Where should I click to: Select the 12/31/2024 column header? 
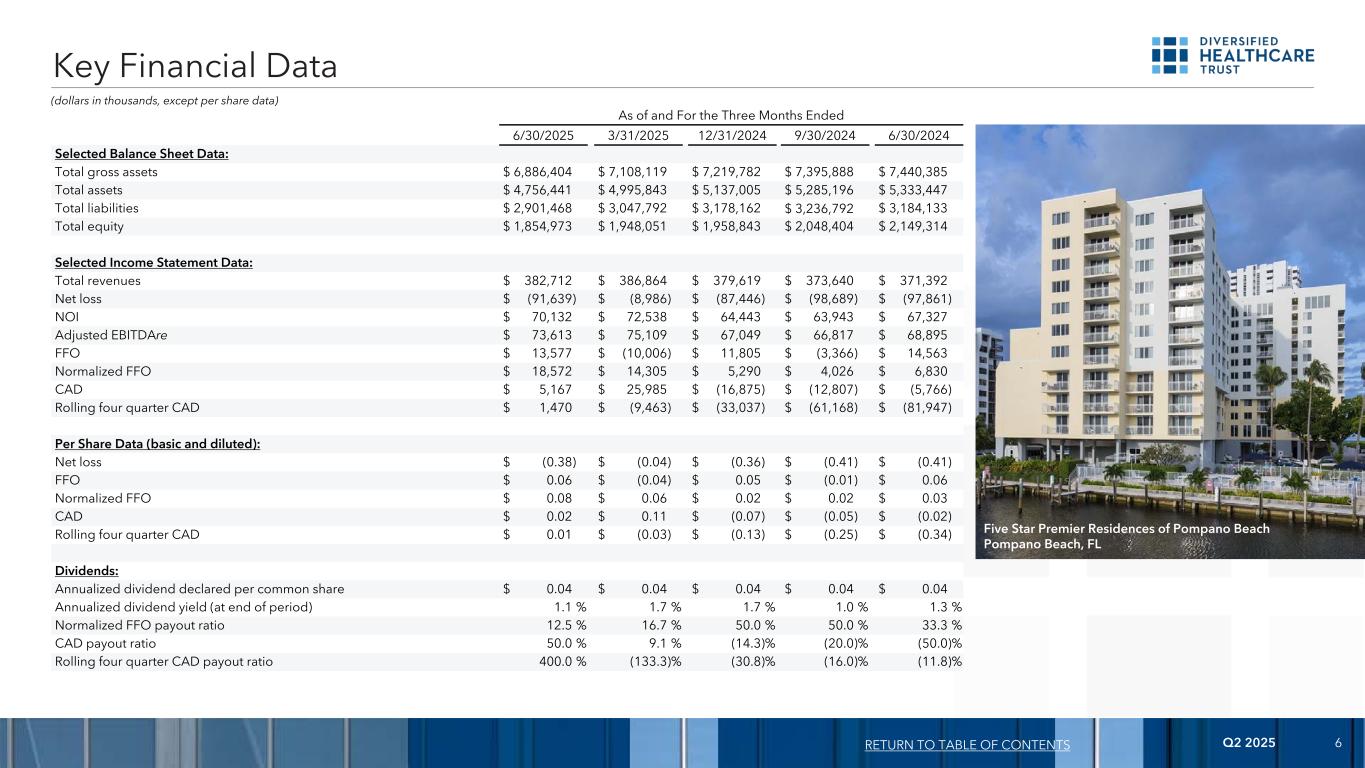[x=732, y=135]
